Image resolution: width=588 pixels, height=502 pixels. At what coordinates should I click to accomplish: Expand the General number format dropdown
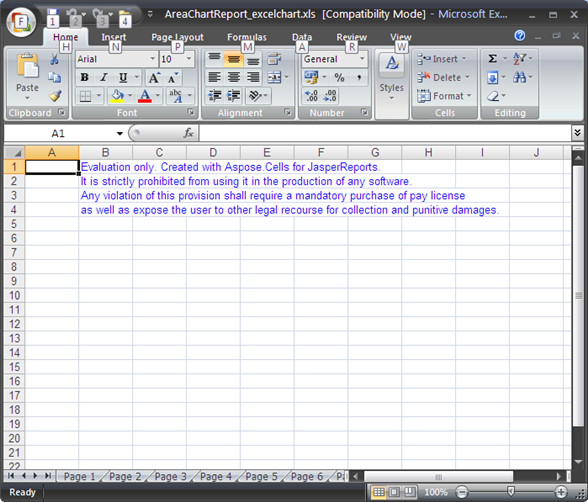point(362,59)
